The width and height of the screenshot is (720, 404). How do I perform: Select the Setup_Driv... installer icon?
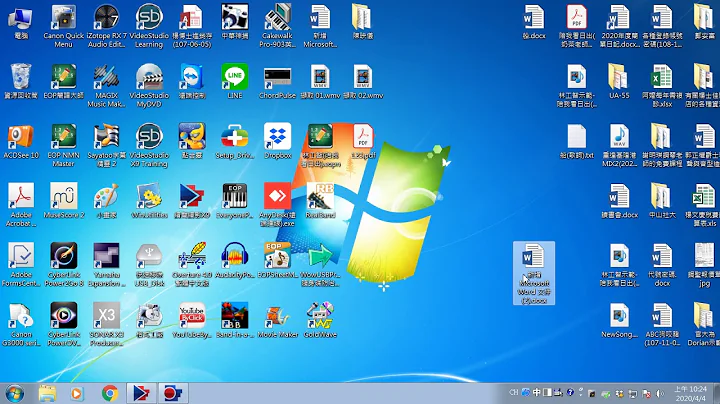pos(235,141)
